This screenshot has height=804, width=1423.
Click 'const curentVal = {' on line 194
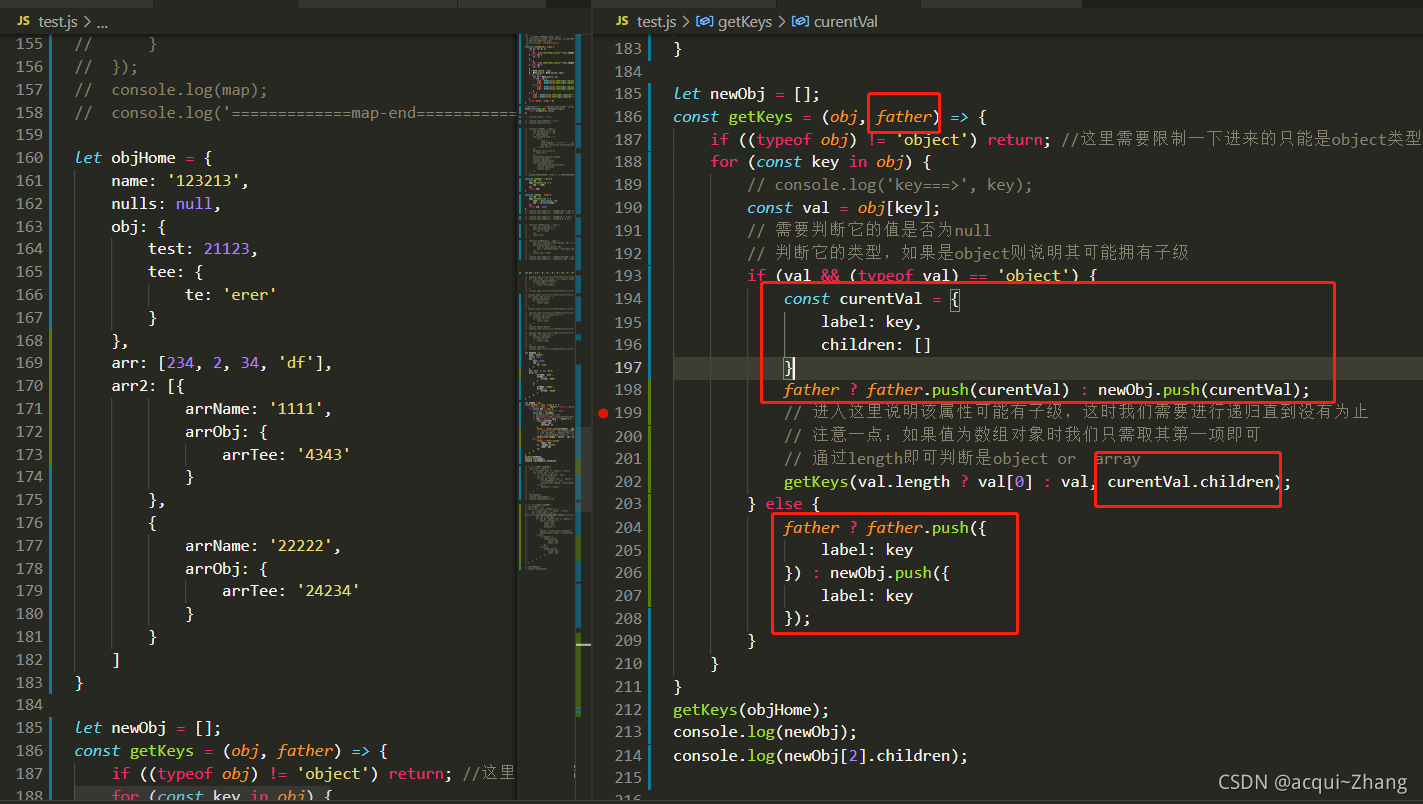pos(872,299)
